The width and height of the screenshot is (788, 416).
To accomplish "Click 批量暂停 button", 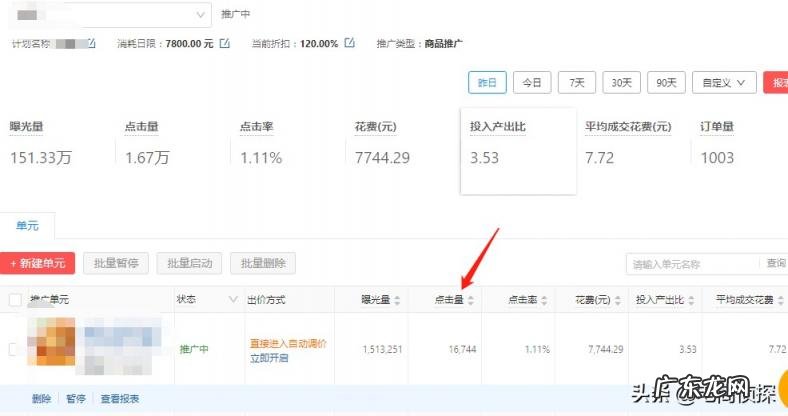I will coord(116,263).
